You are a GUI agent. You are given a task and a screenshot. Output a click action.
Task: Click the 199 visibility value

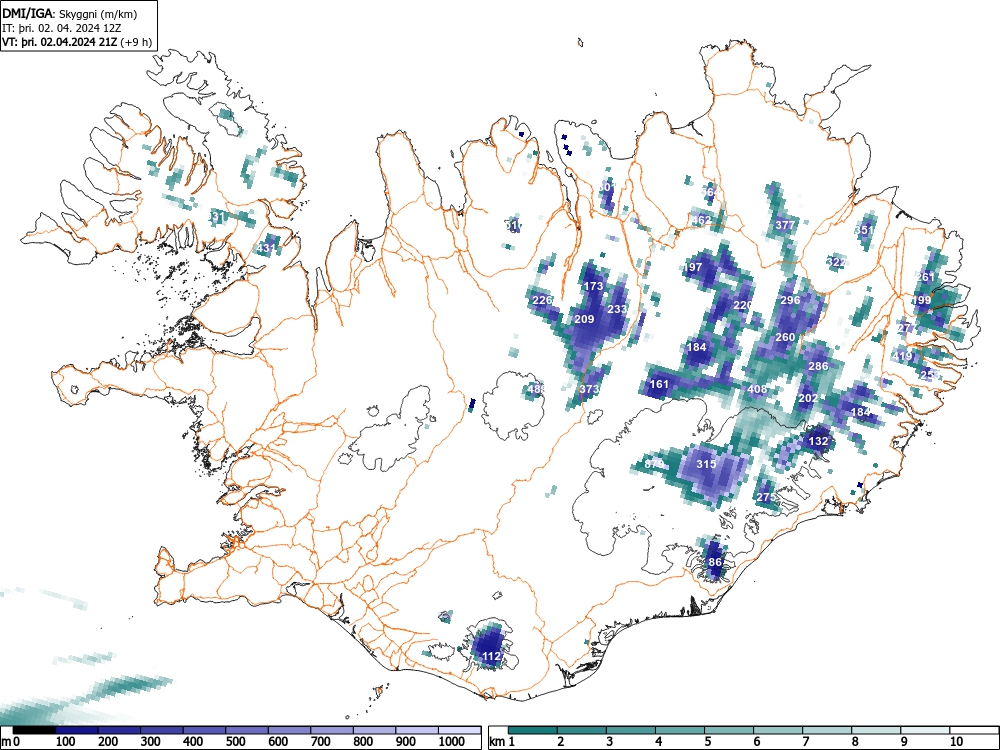tap(922, 300)
